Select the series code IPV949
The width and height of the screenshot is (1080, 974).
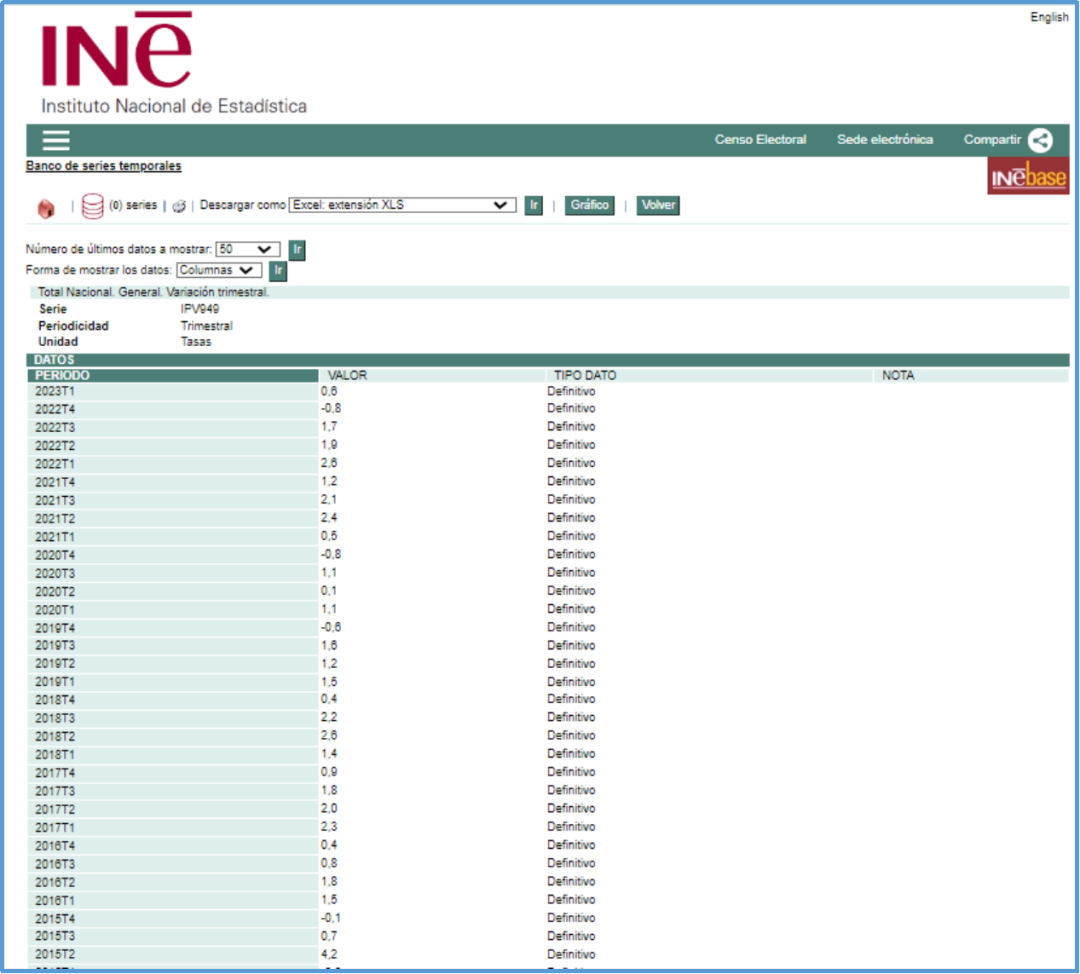(200, 309)
